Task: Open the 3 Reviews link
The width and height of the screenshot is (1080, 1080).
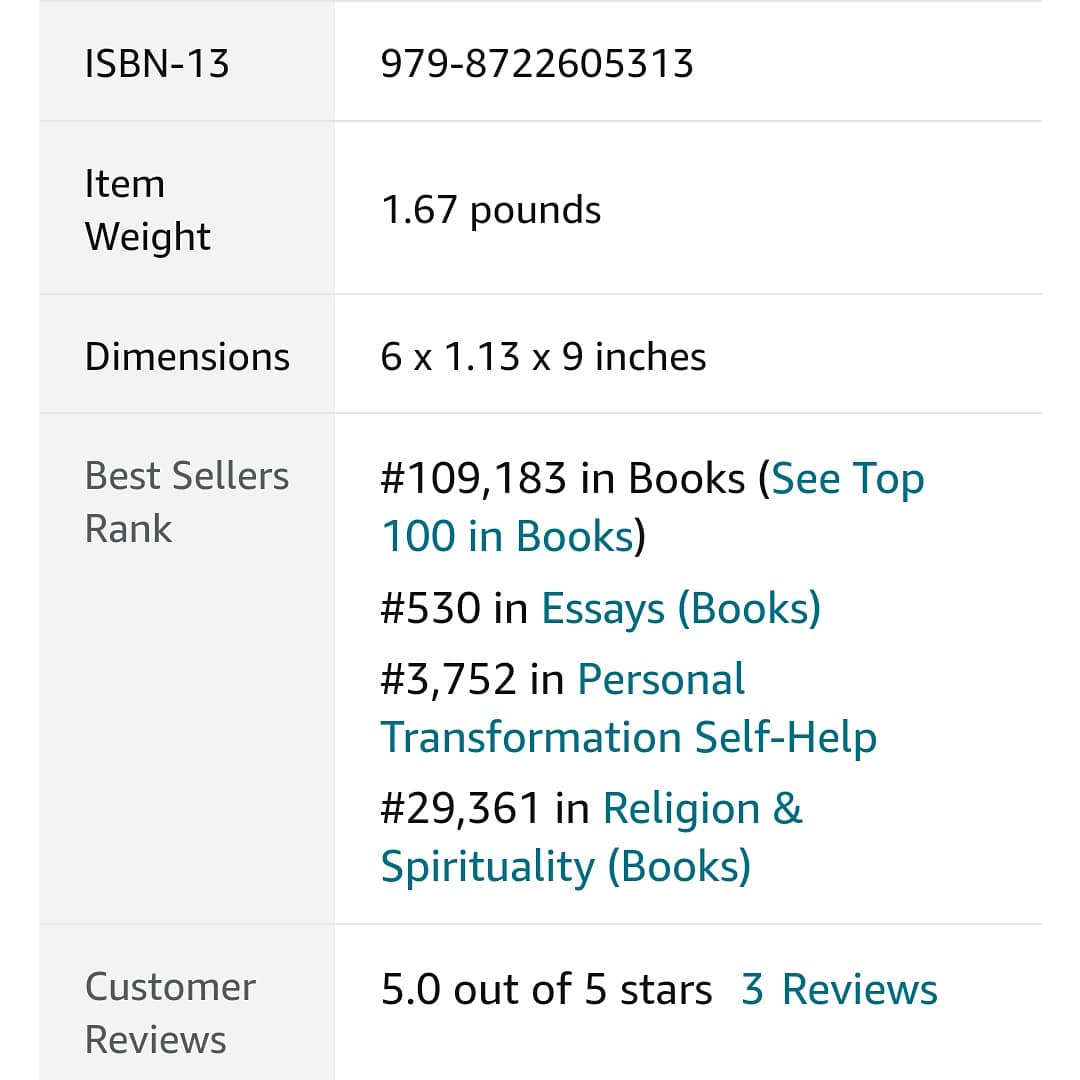Action: (839, 989)
